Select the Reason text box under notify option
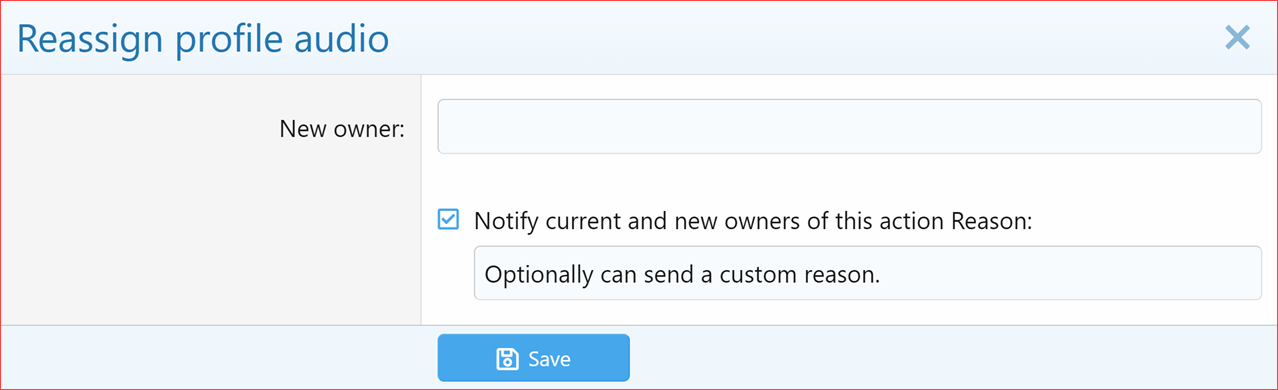 point(867,273)
